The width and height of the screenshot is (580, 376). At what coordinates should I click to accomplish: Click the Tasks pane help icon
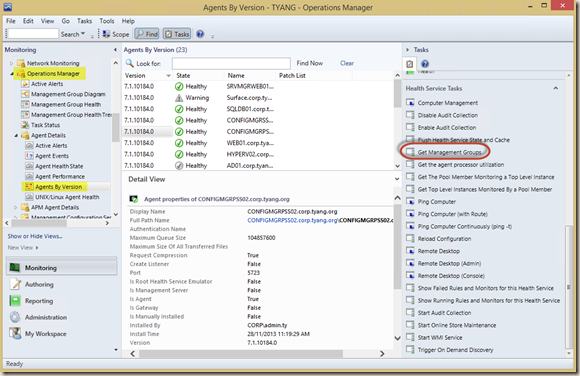click(x=425, y=64)
